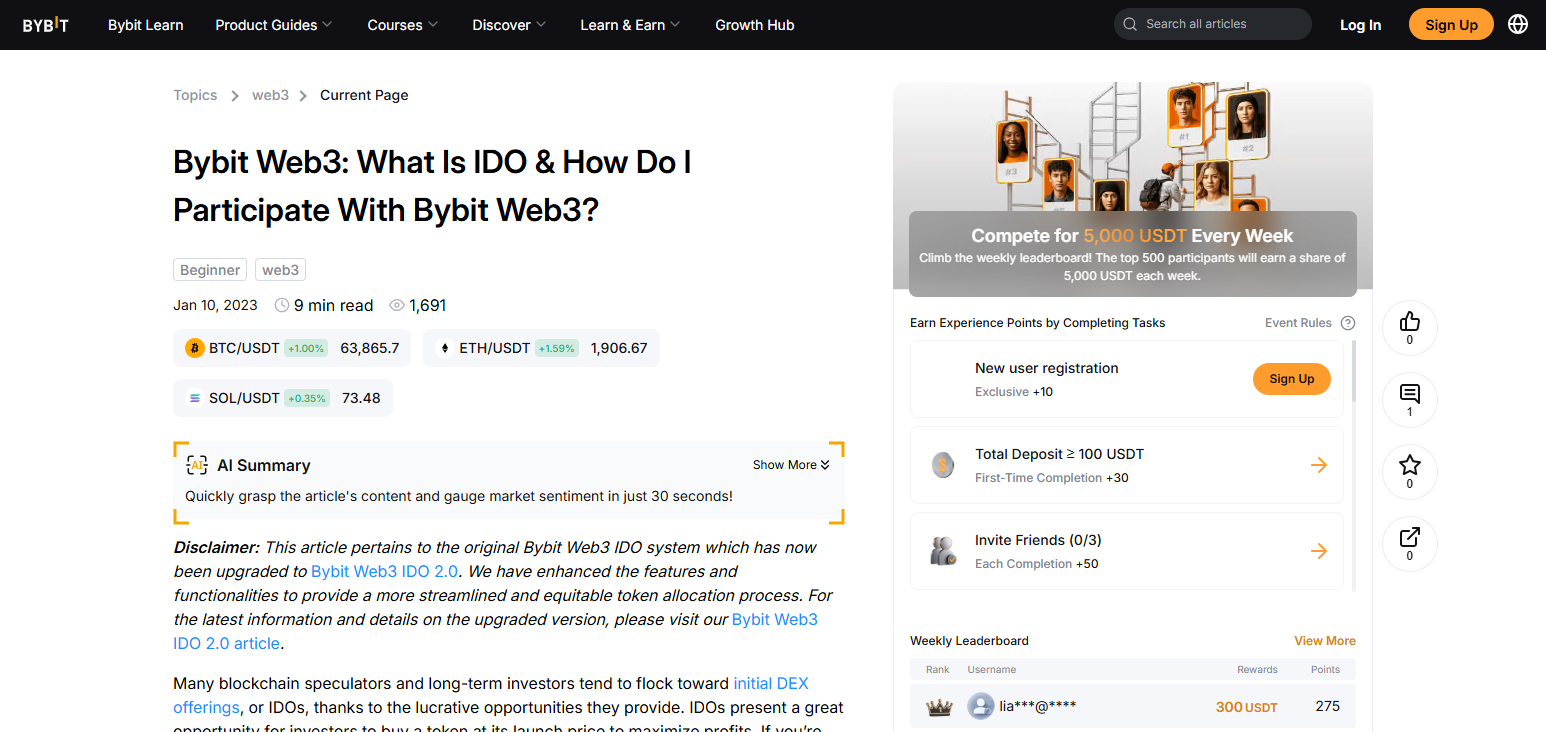1546x732 pixels.
Task: Open Growth Hub nav item
Action: pos(755,25)
